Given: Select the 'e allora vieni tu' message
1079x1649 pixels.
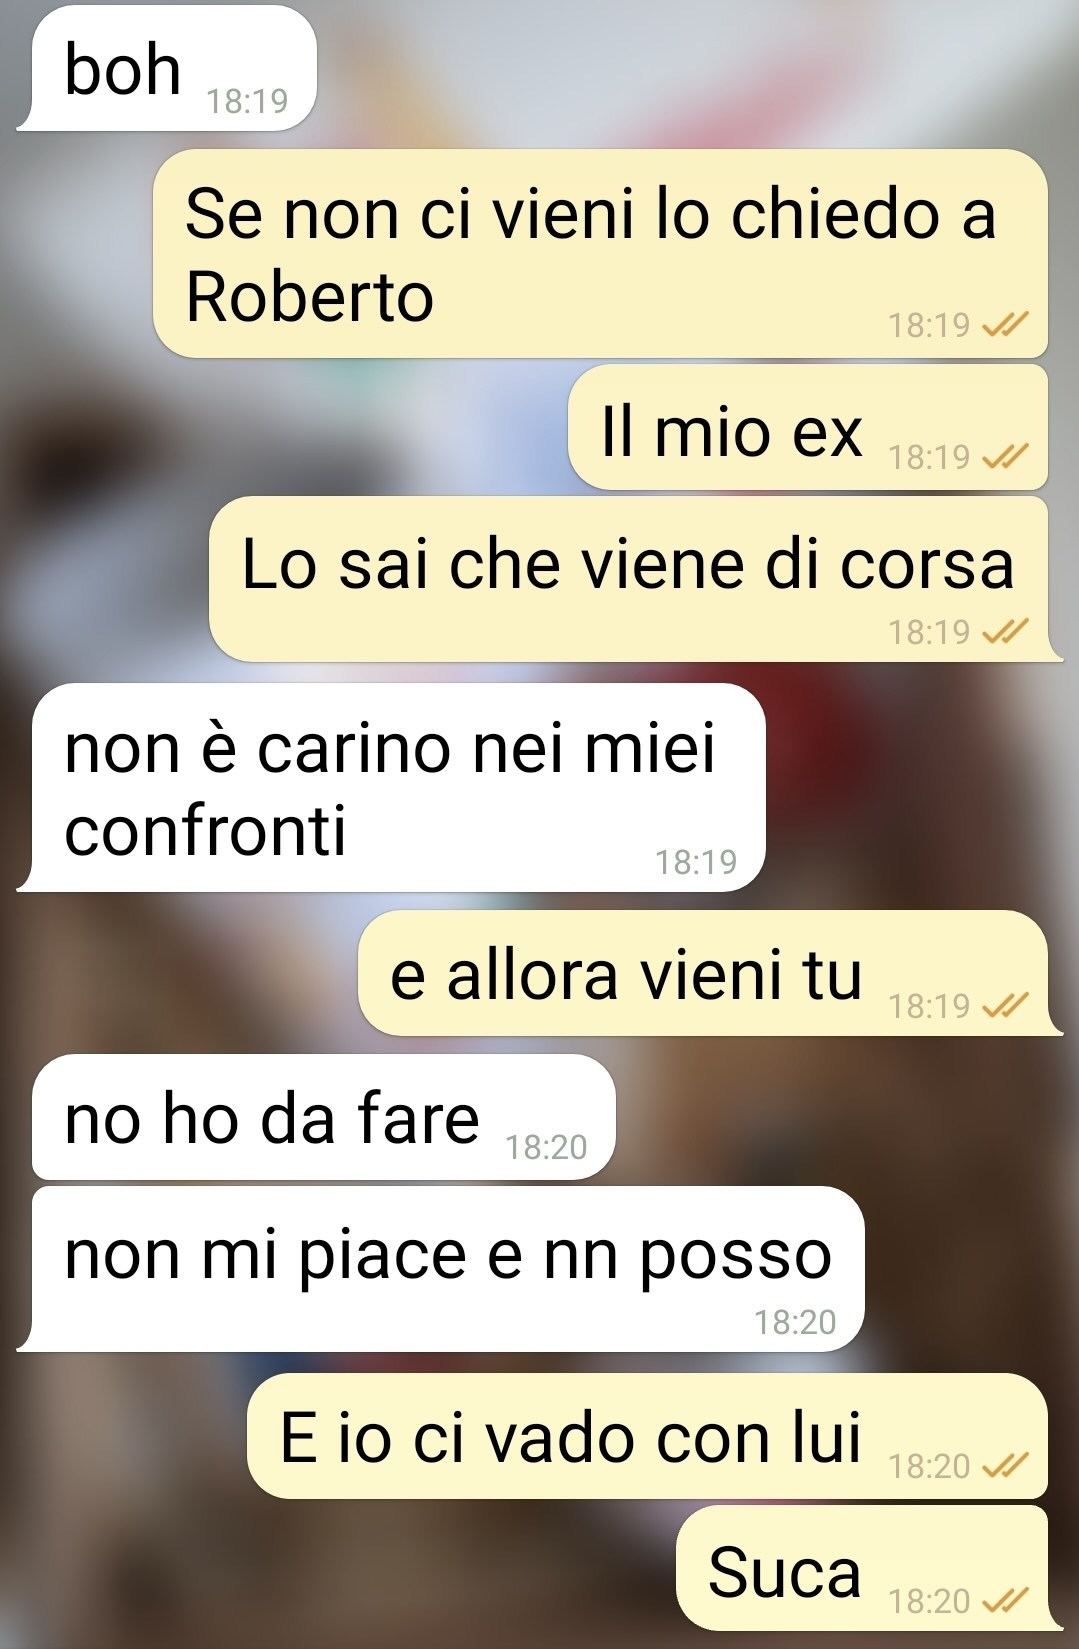Looking at the screenshot, I should [x=703, y=973].
